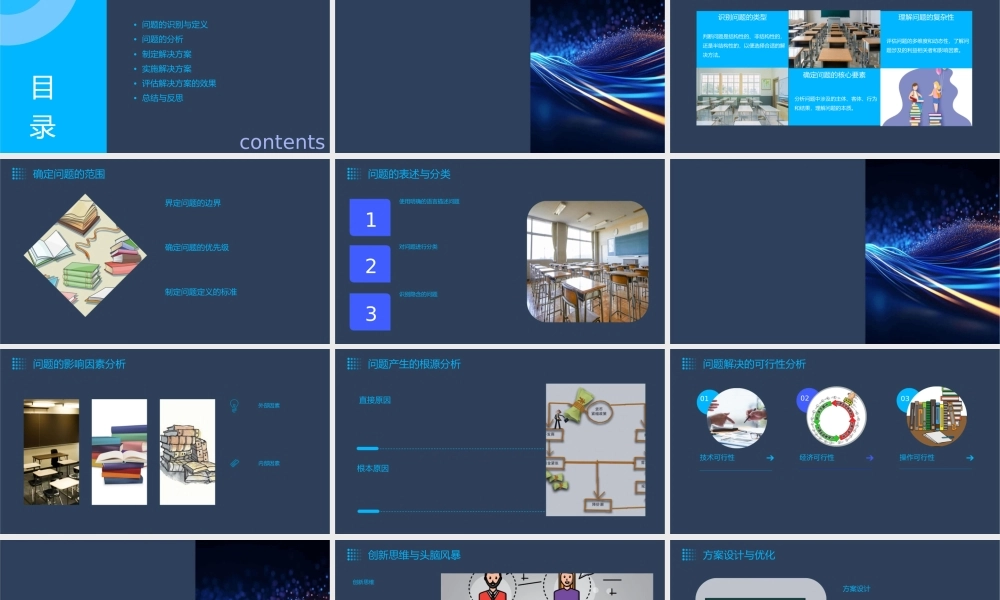Viewport: 1000px width, 600px height.
Task: Click the 'contents' label on the 目录 slide
Action: (x=282, y=142)
